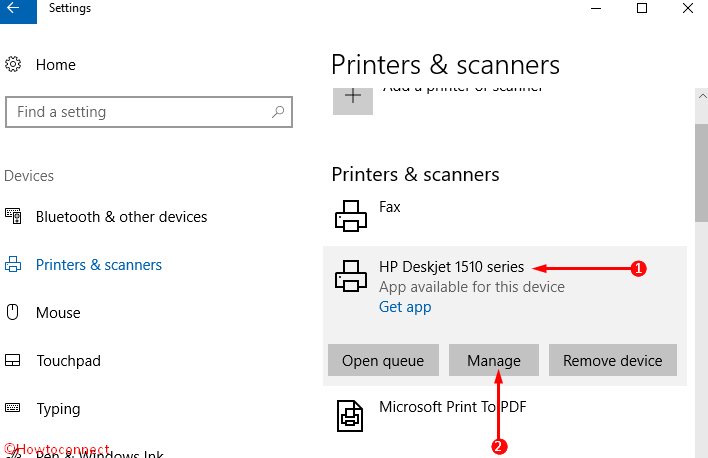The height and width of the screenshot is (458, 708).
Task: Close the Settings window
Action: pyautogui.click(x=688, y=9)
